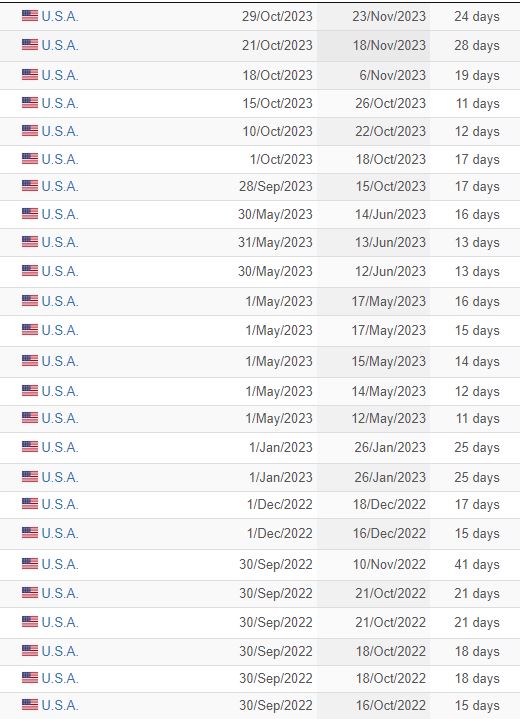Click the U.S.A. link received 16/Dec/2022
This screenshot has height=719, width=520.
point(60,534)
